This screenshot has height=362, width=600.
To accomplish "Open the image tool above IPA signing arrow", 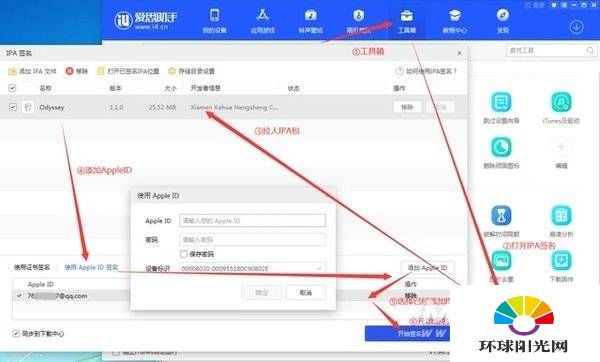I will click(501, 261).
